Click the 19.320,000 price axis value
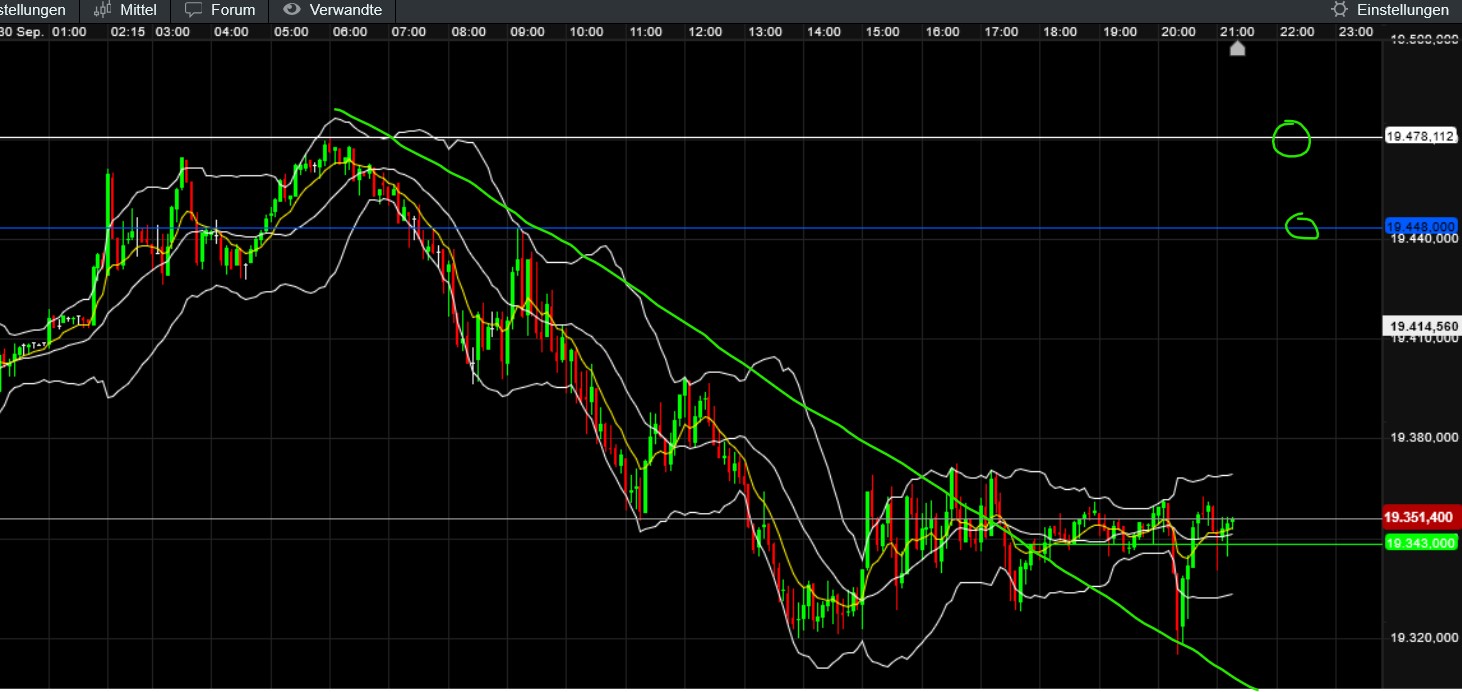Screen dimensions: 1462x692 pyautogui.click(x=1426, y=637)
